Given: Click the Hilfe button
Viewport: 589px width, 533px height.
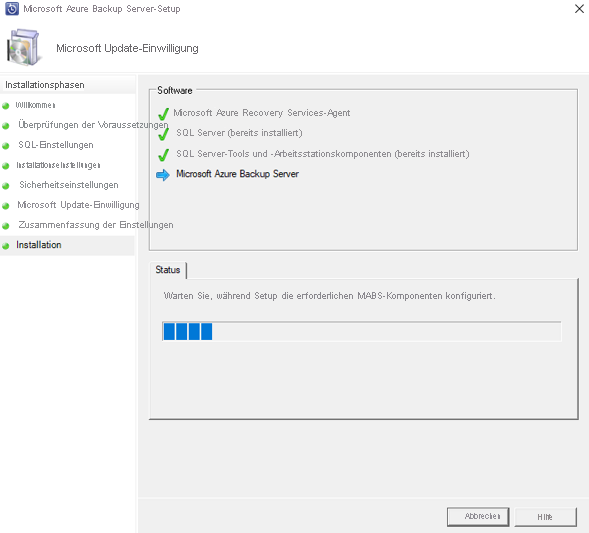Looking at the screenshot, I should [545, 517].
